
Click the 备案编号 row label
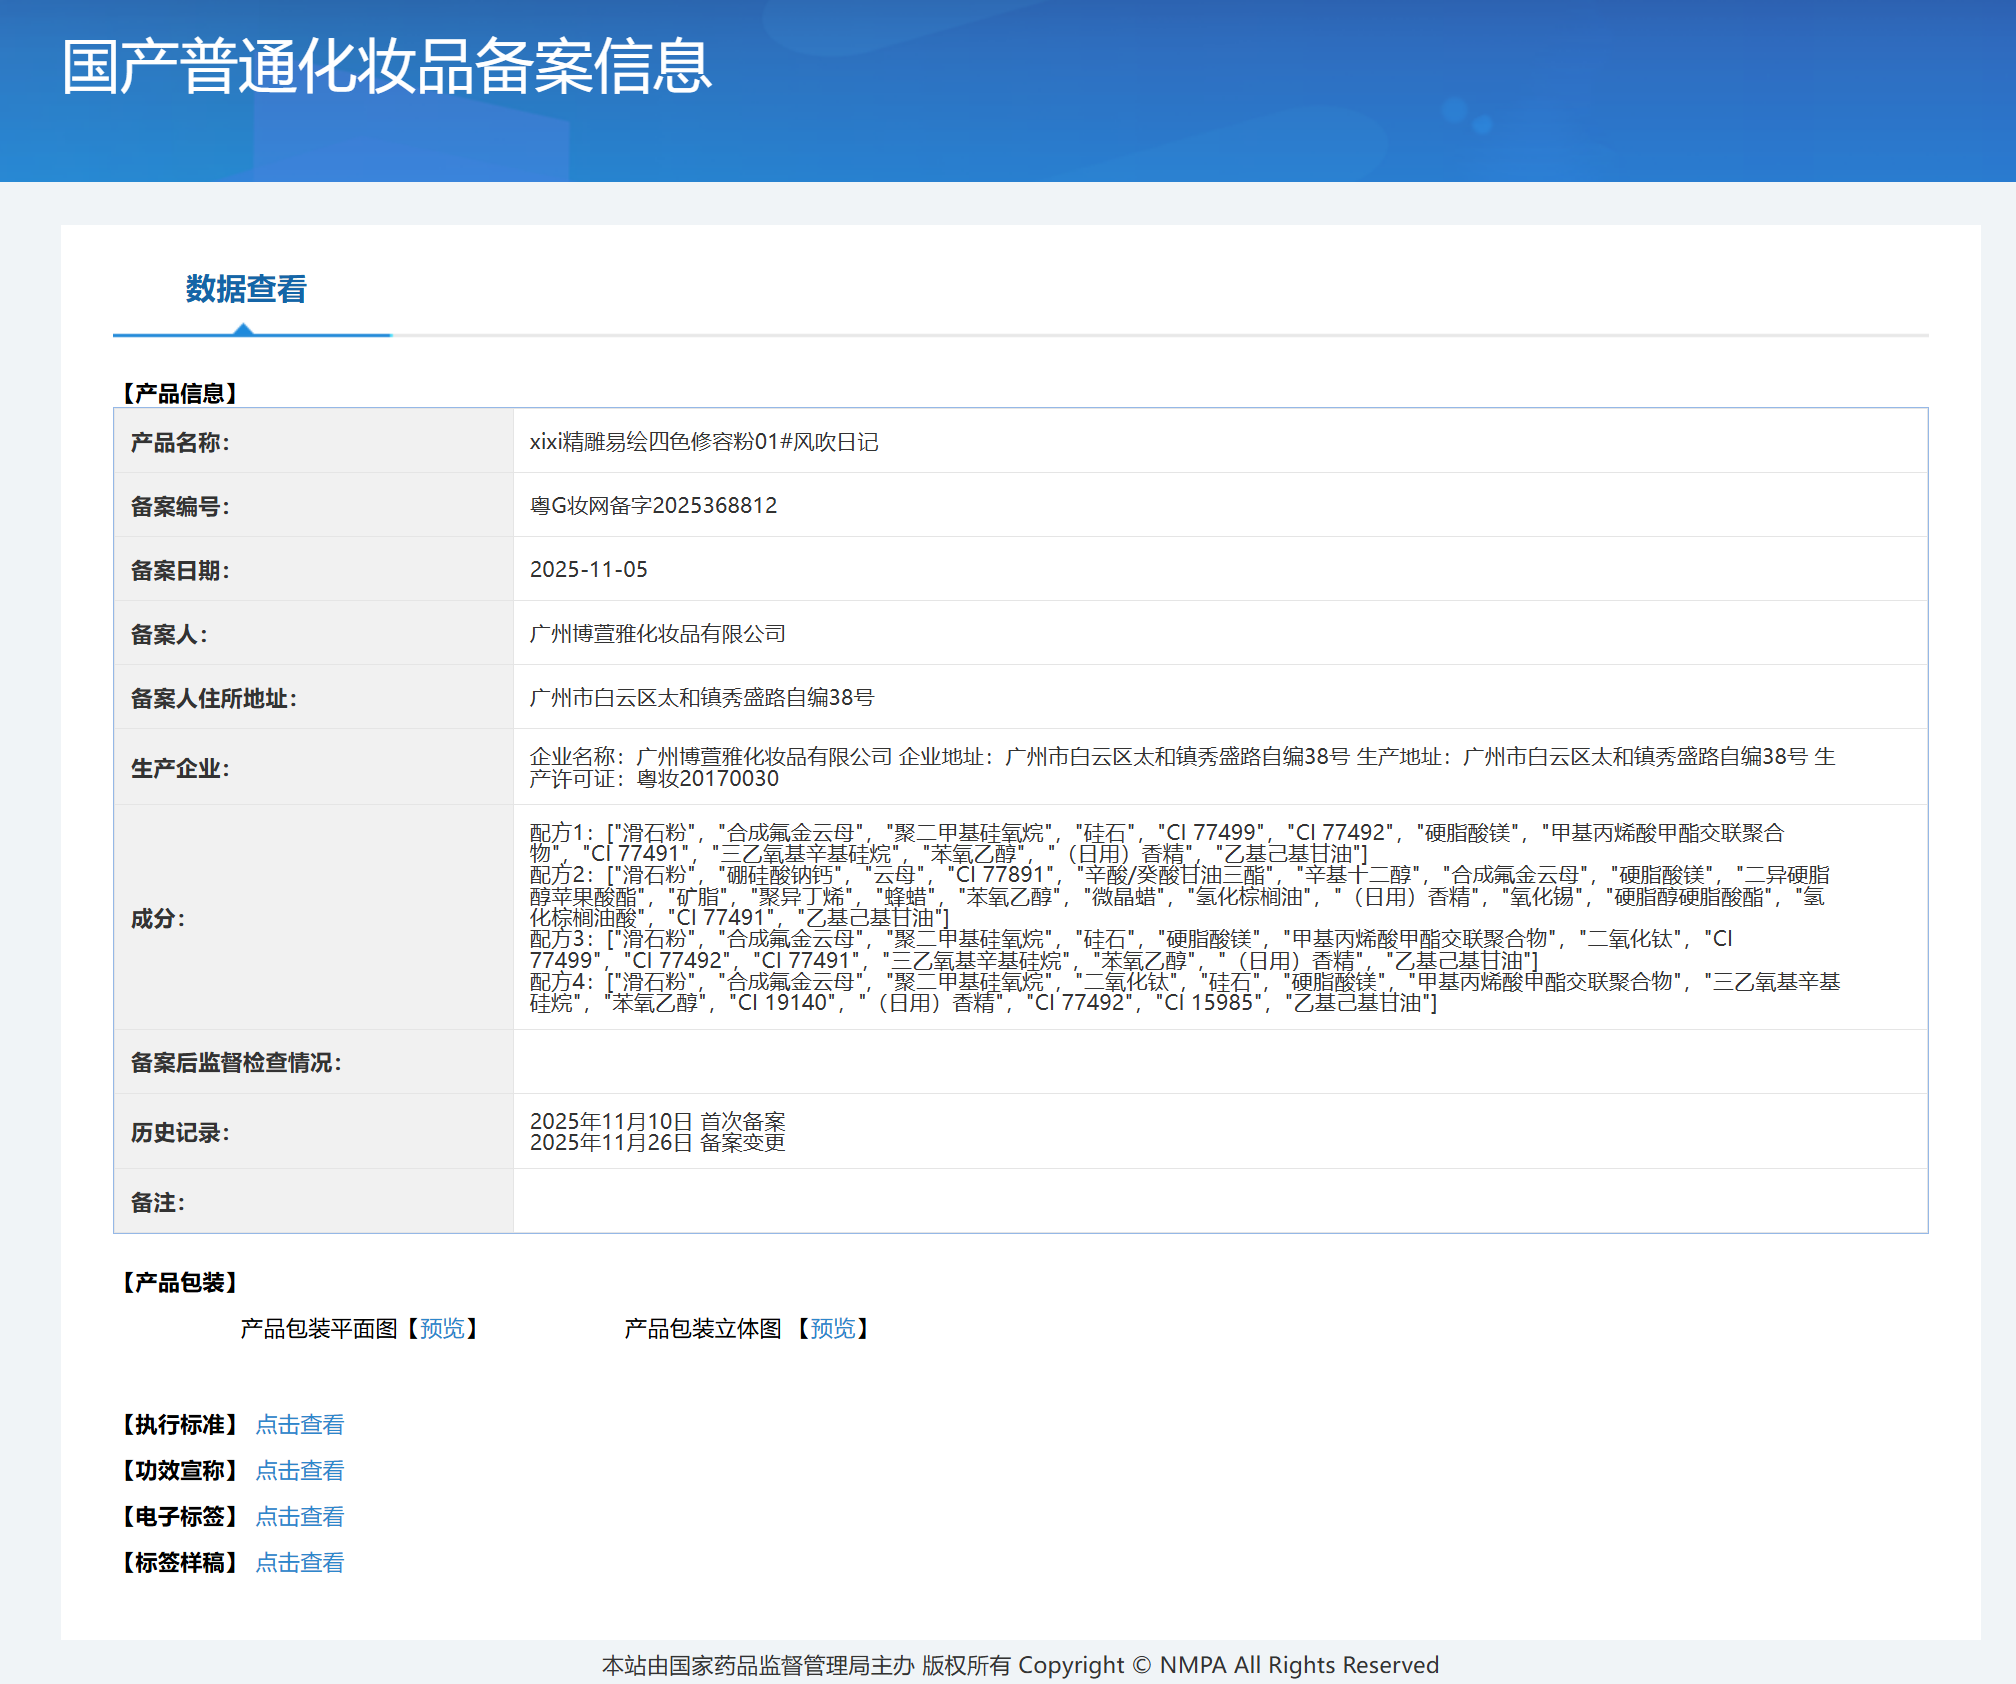coord(180,506)
